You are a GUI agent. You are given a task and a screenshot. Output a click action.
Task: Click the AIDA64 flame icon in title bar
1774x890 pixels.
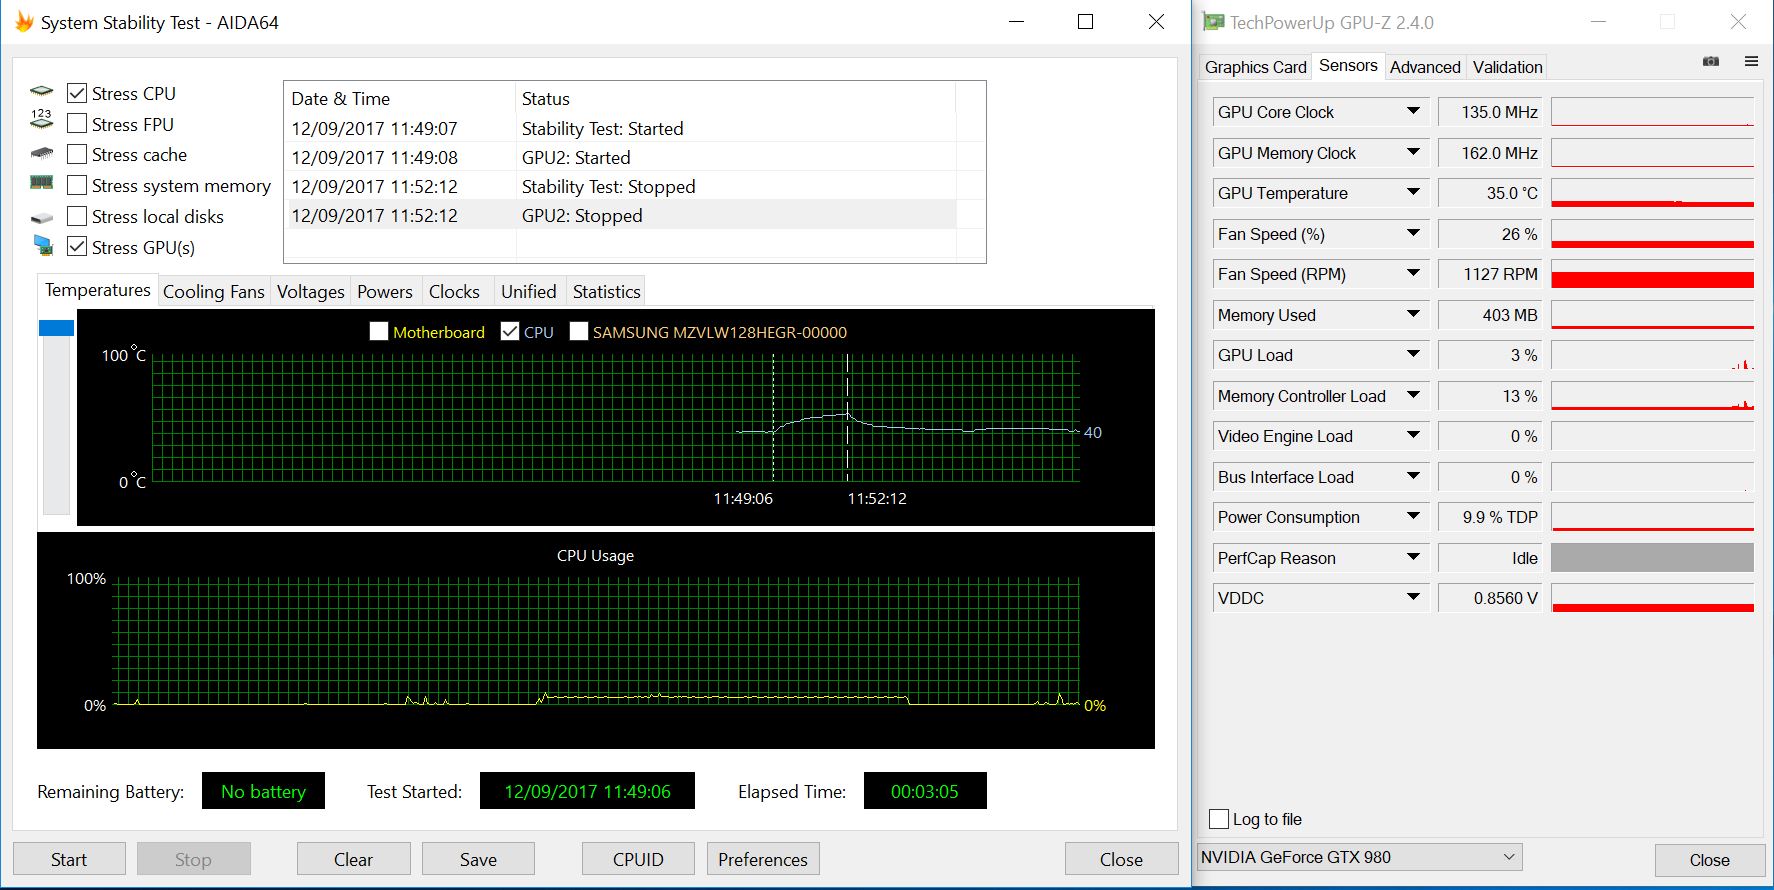[x=24, y=22]
